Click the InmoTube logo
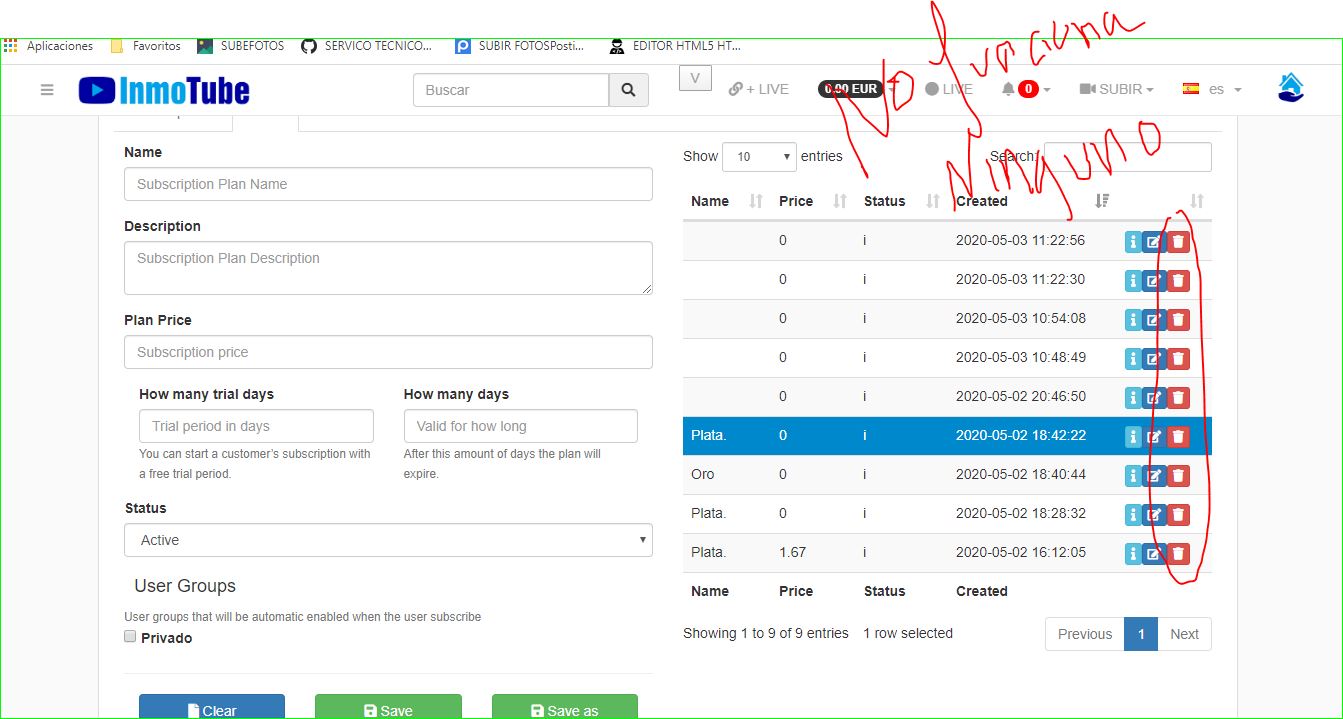The image size is (1343, 719). [164, 89]
